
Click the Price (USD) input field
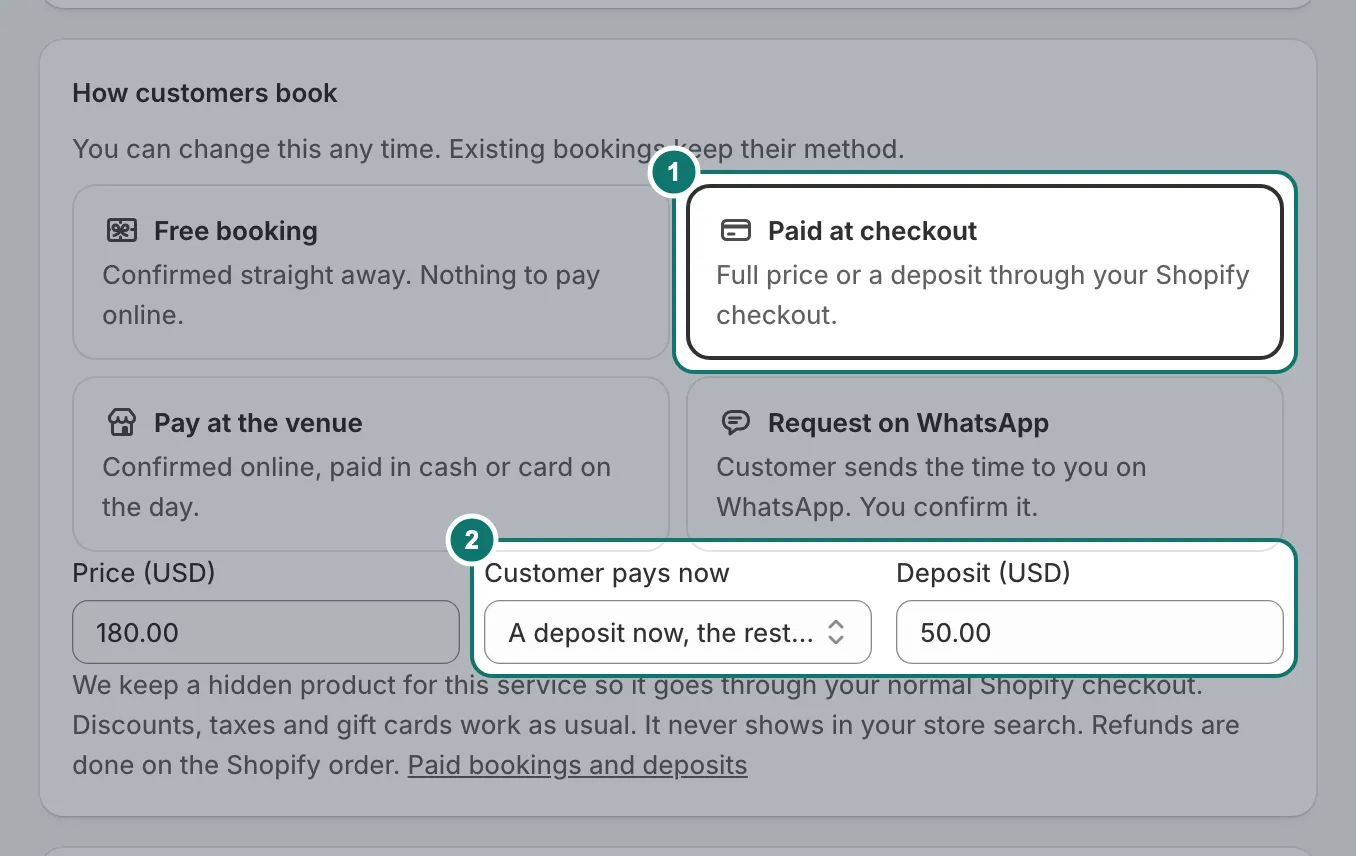click(x=266, y=632)
